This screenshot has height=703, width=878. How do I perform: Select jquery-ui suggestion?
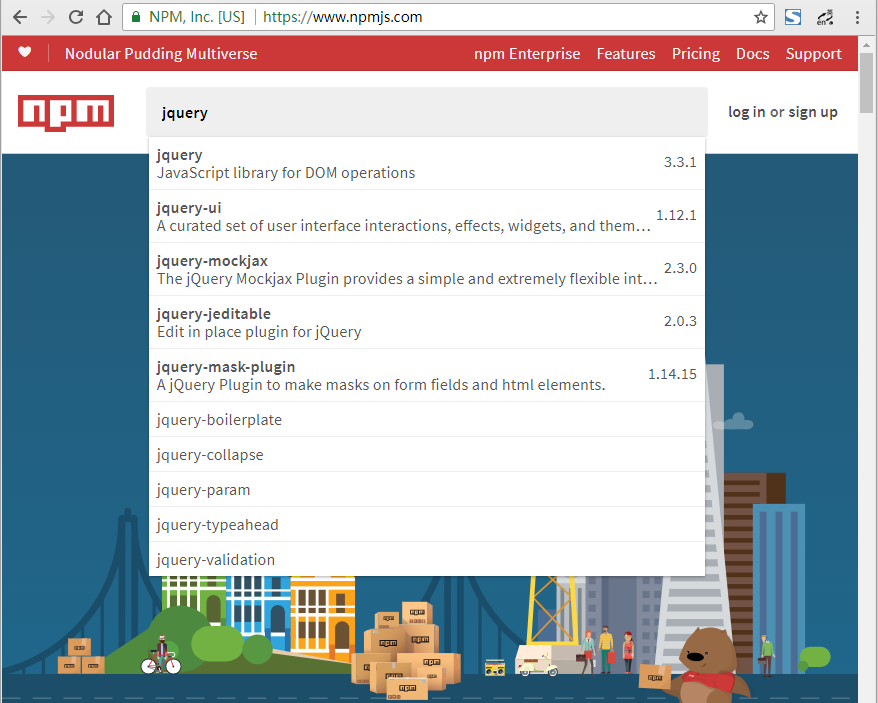427,216
